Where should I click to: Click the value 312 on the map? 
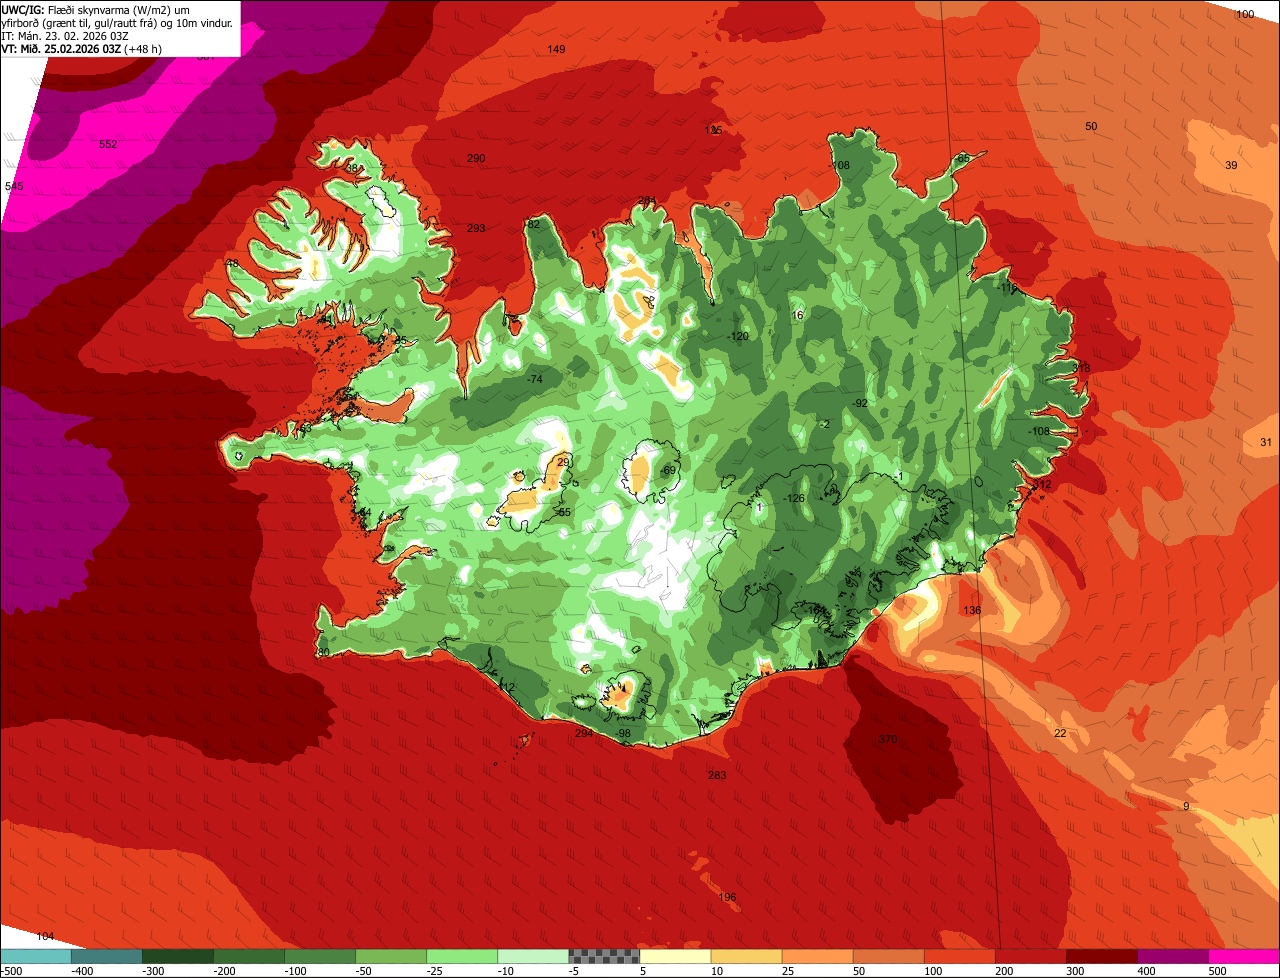click(x=1042, y=485)
